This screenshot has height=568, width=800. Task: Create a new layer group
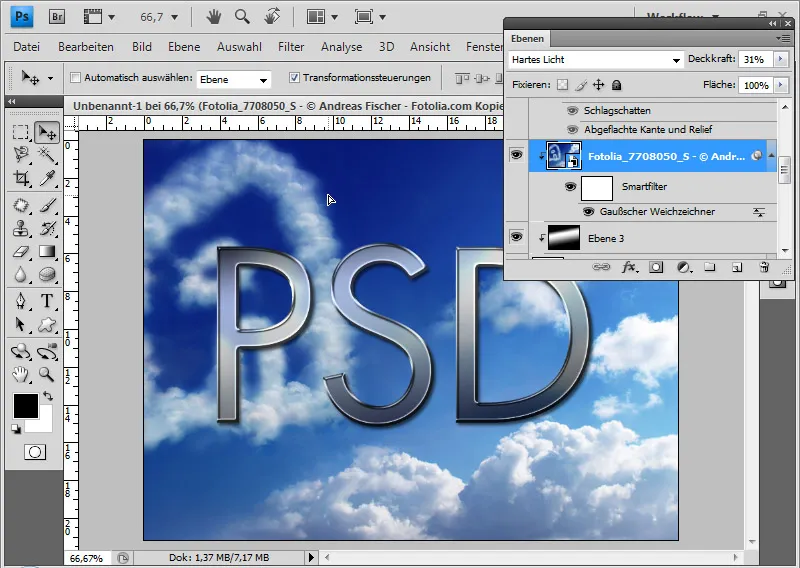pos(710,267)
